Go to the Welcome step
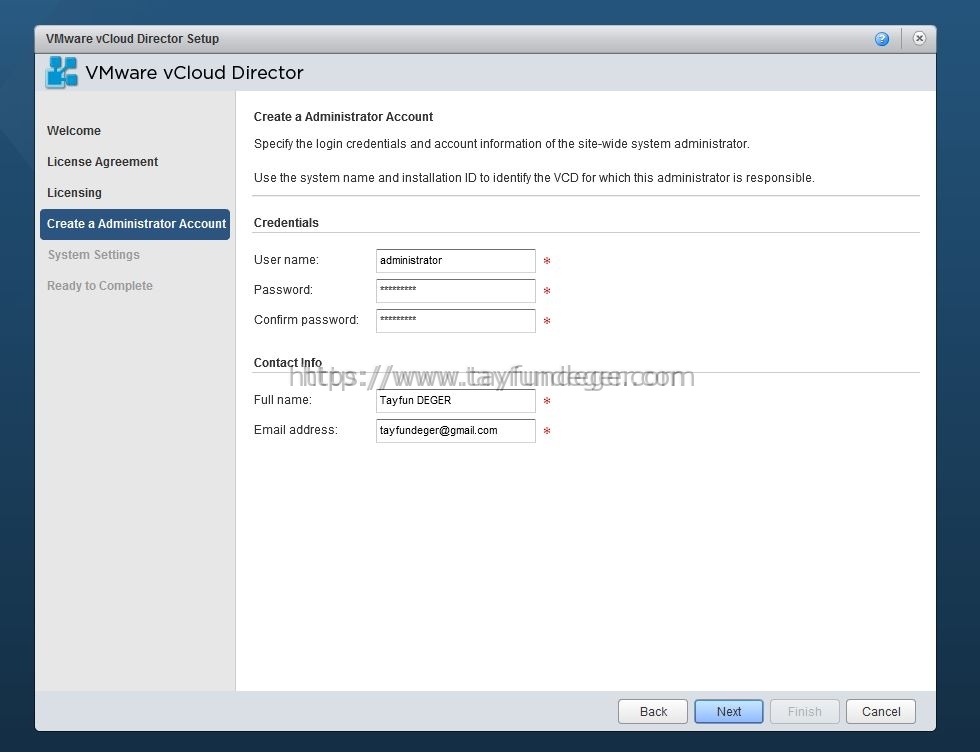The image size is (980, 752). (x=74, y=131)
